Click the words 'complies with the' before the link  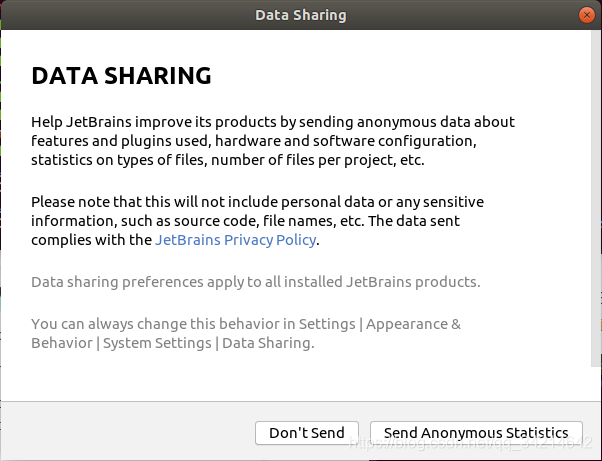pyautogui.click(x=91, y=240)
